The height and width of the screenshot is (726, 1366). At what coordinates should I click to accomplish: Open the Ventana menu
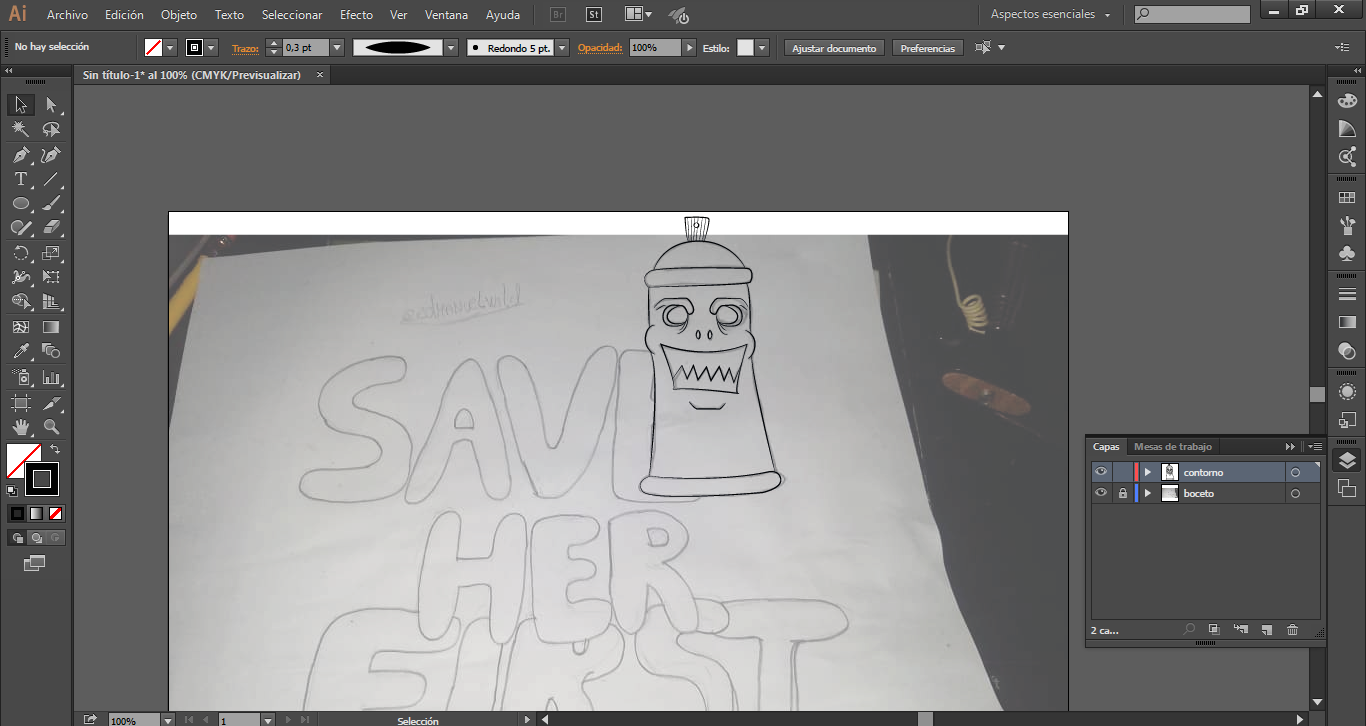click(x=447, y=15)
